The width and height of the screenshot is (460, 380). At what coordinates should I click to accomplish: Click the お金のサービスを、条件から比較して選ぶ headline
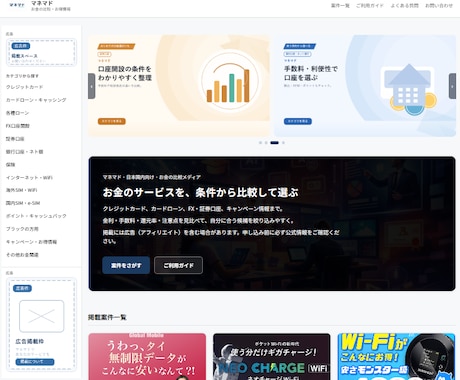point(200,192)
